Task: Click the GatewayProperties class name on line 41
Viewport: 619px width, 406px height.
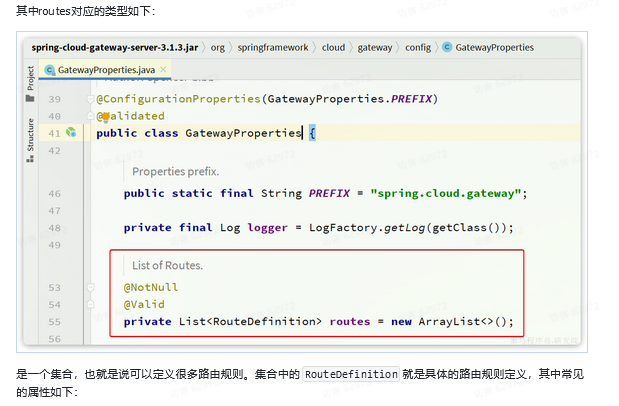Action: [x=244, y=133]
